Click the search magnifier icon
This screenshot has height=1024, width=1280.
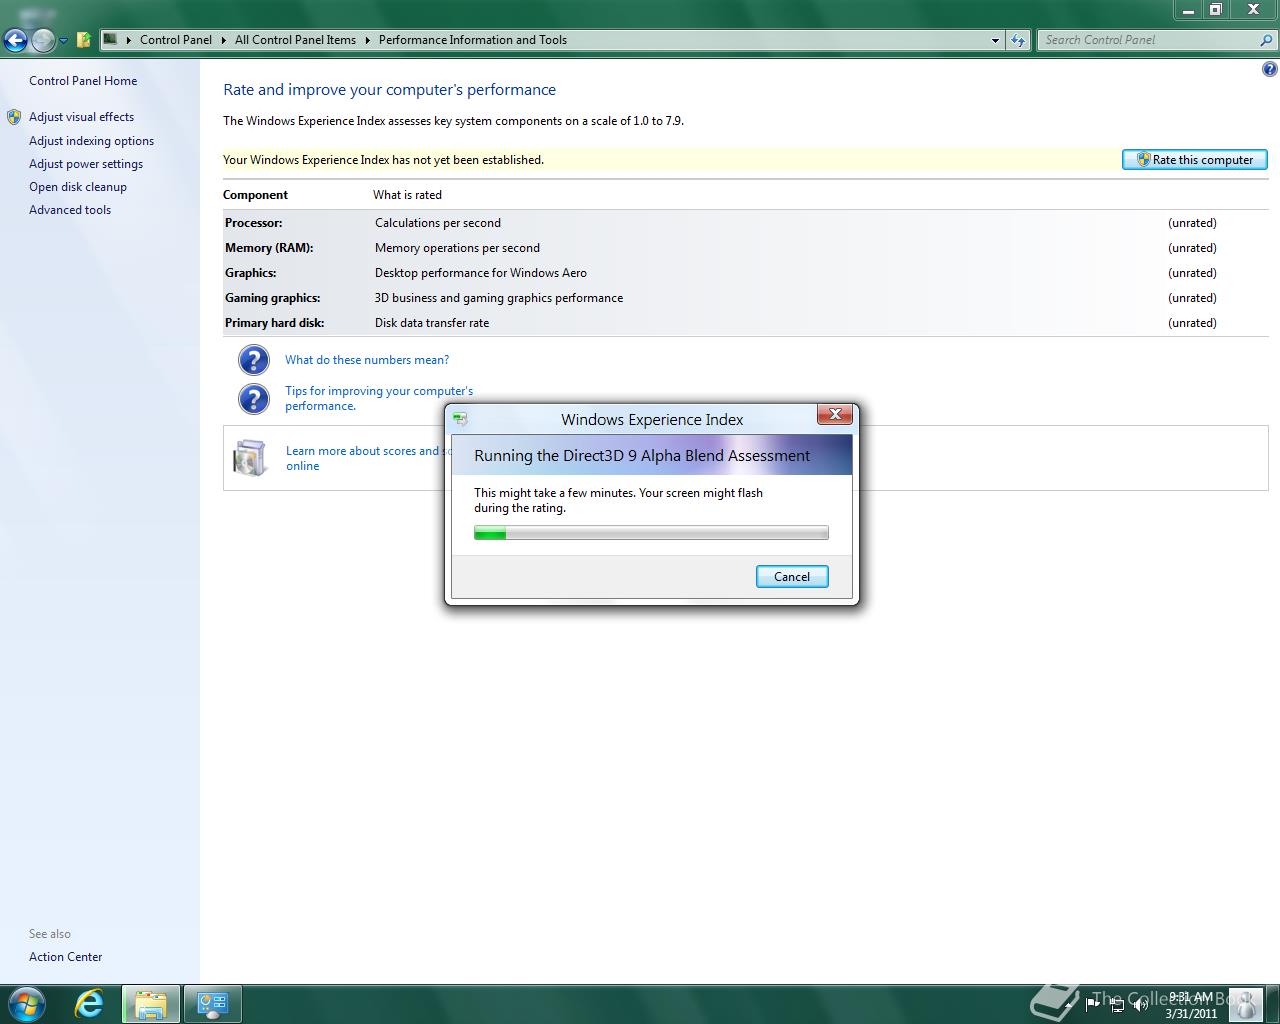(x=1267, y=40)
